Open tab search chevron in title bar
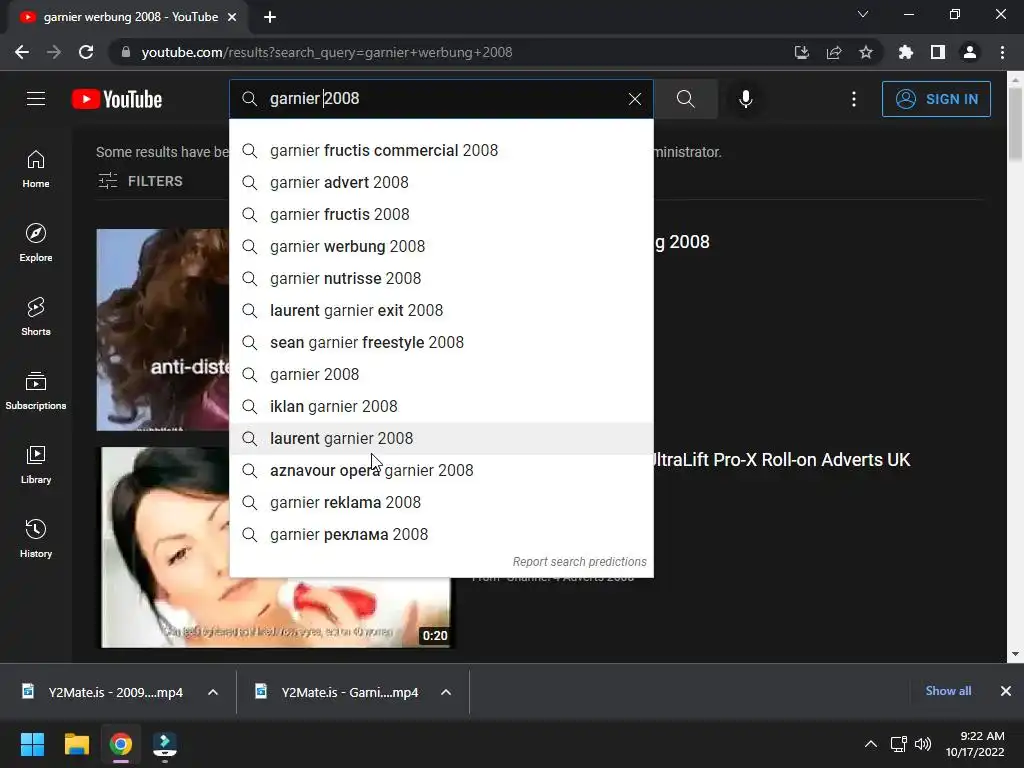Viewport: 1024px width, 768px height. [x=863, y=14]
